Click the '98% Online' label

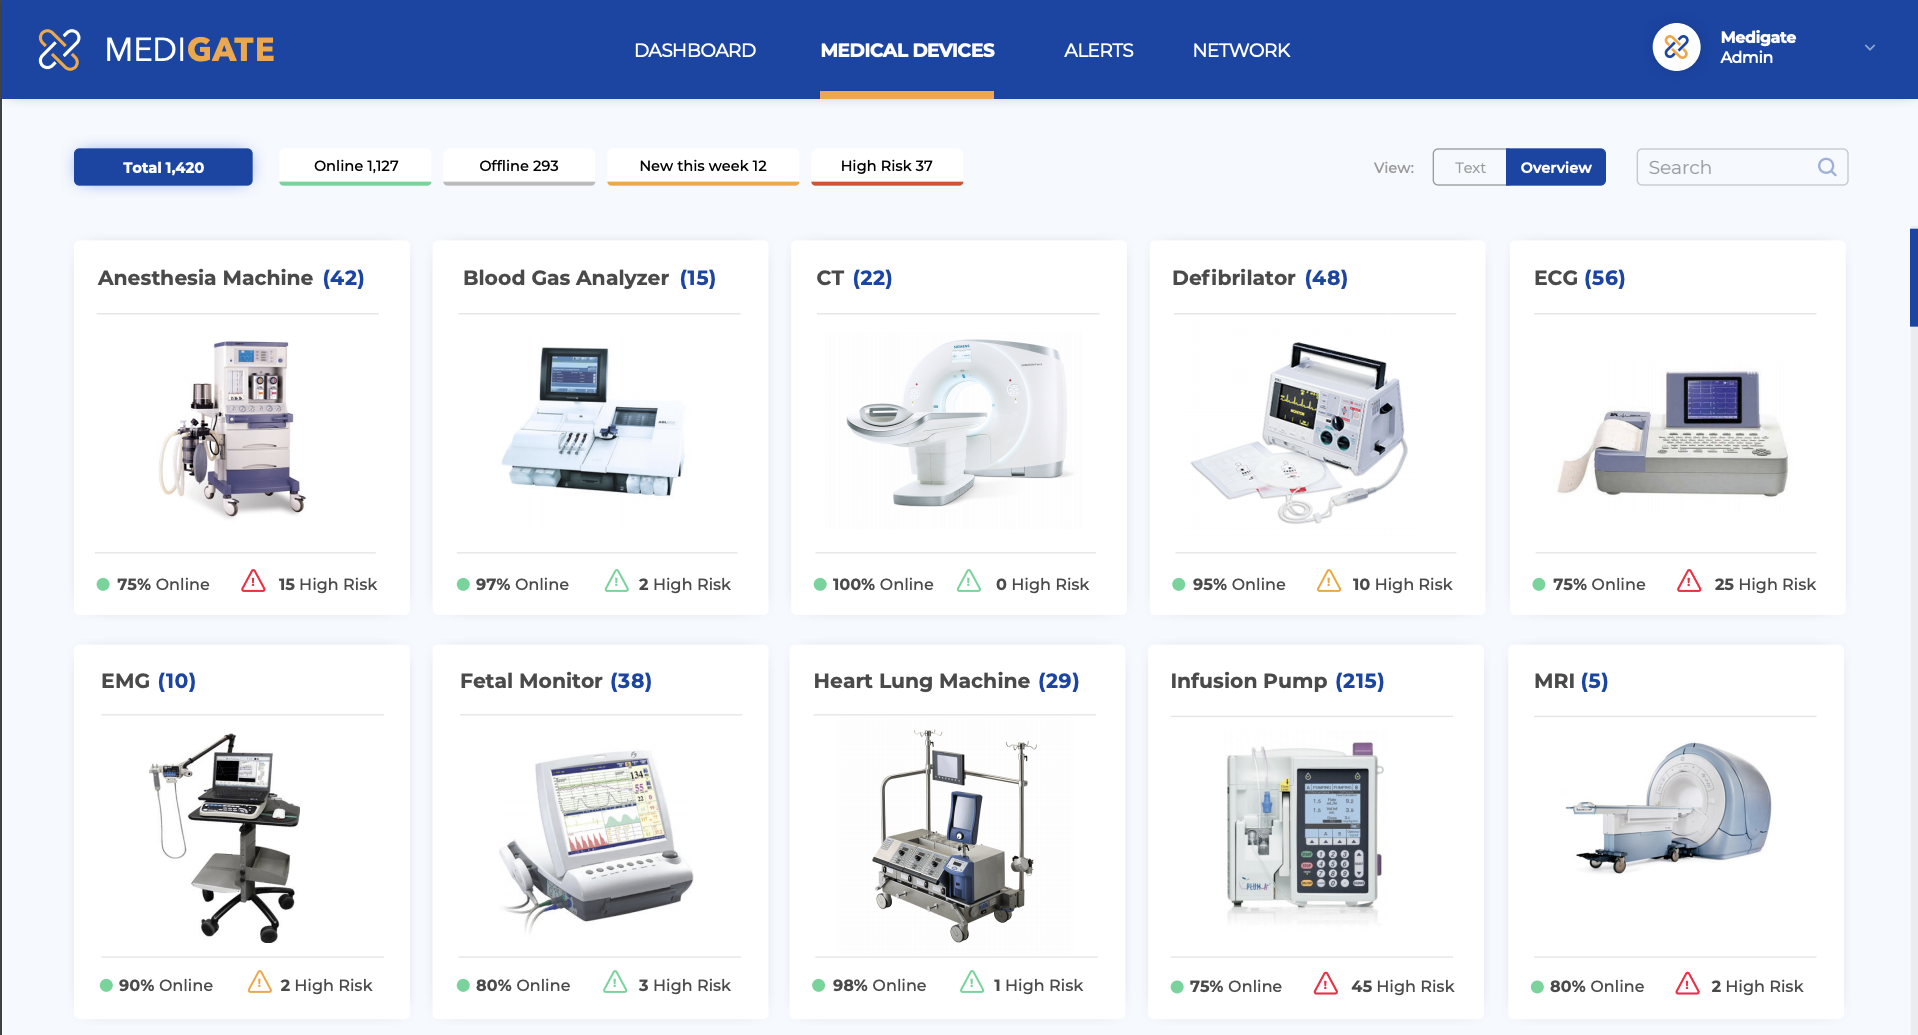click(x=879, y=985)
